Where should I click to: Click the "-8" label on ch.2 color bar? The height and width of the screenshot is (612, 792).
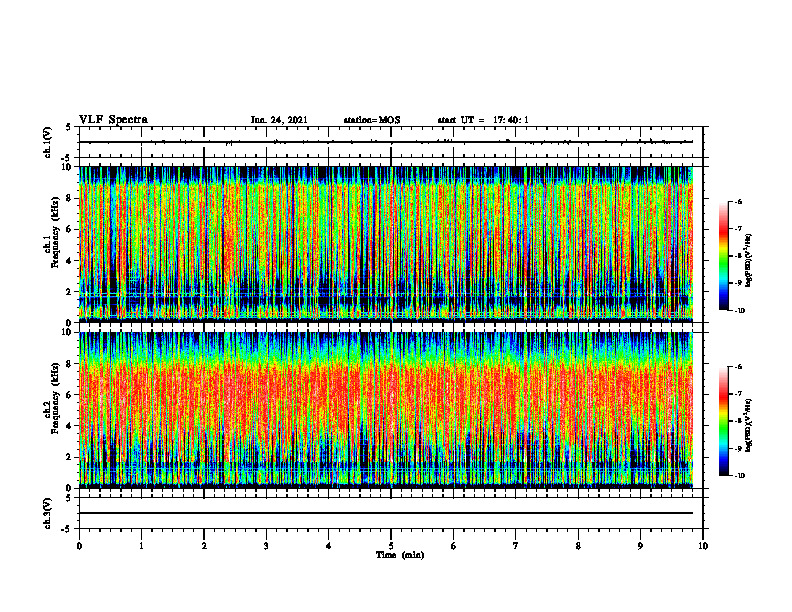[x=738, y=421]
